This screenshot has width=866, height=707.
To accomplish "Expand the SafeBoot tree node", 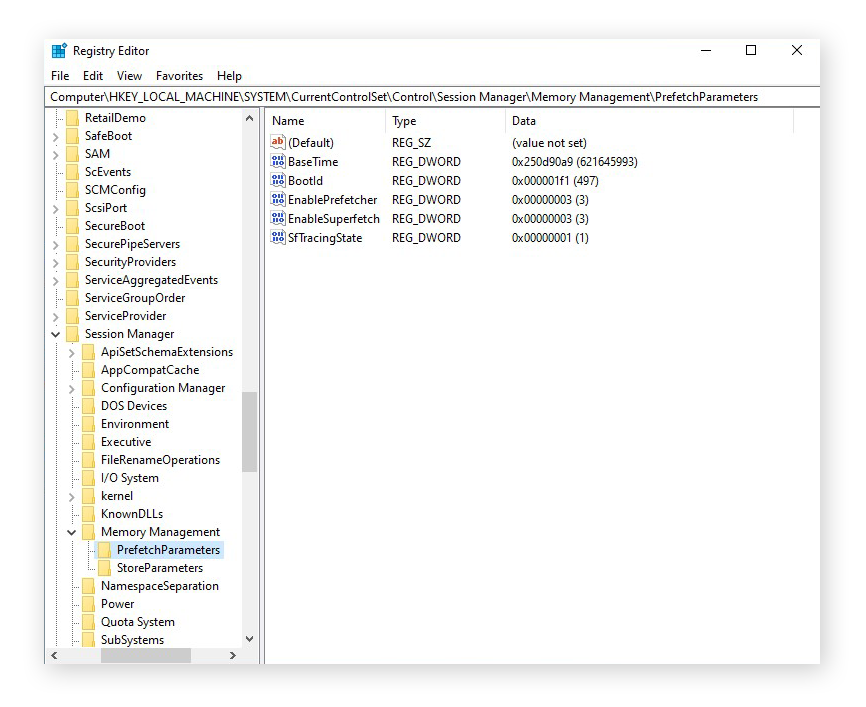I will tap(55, 136).
